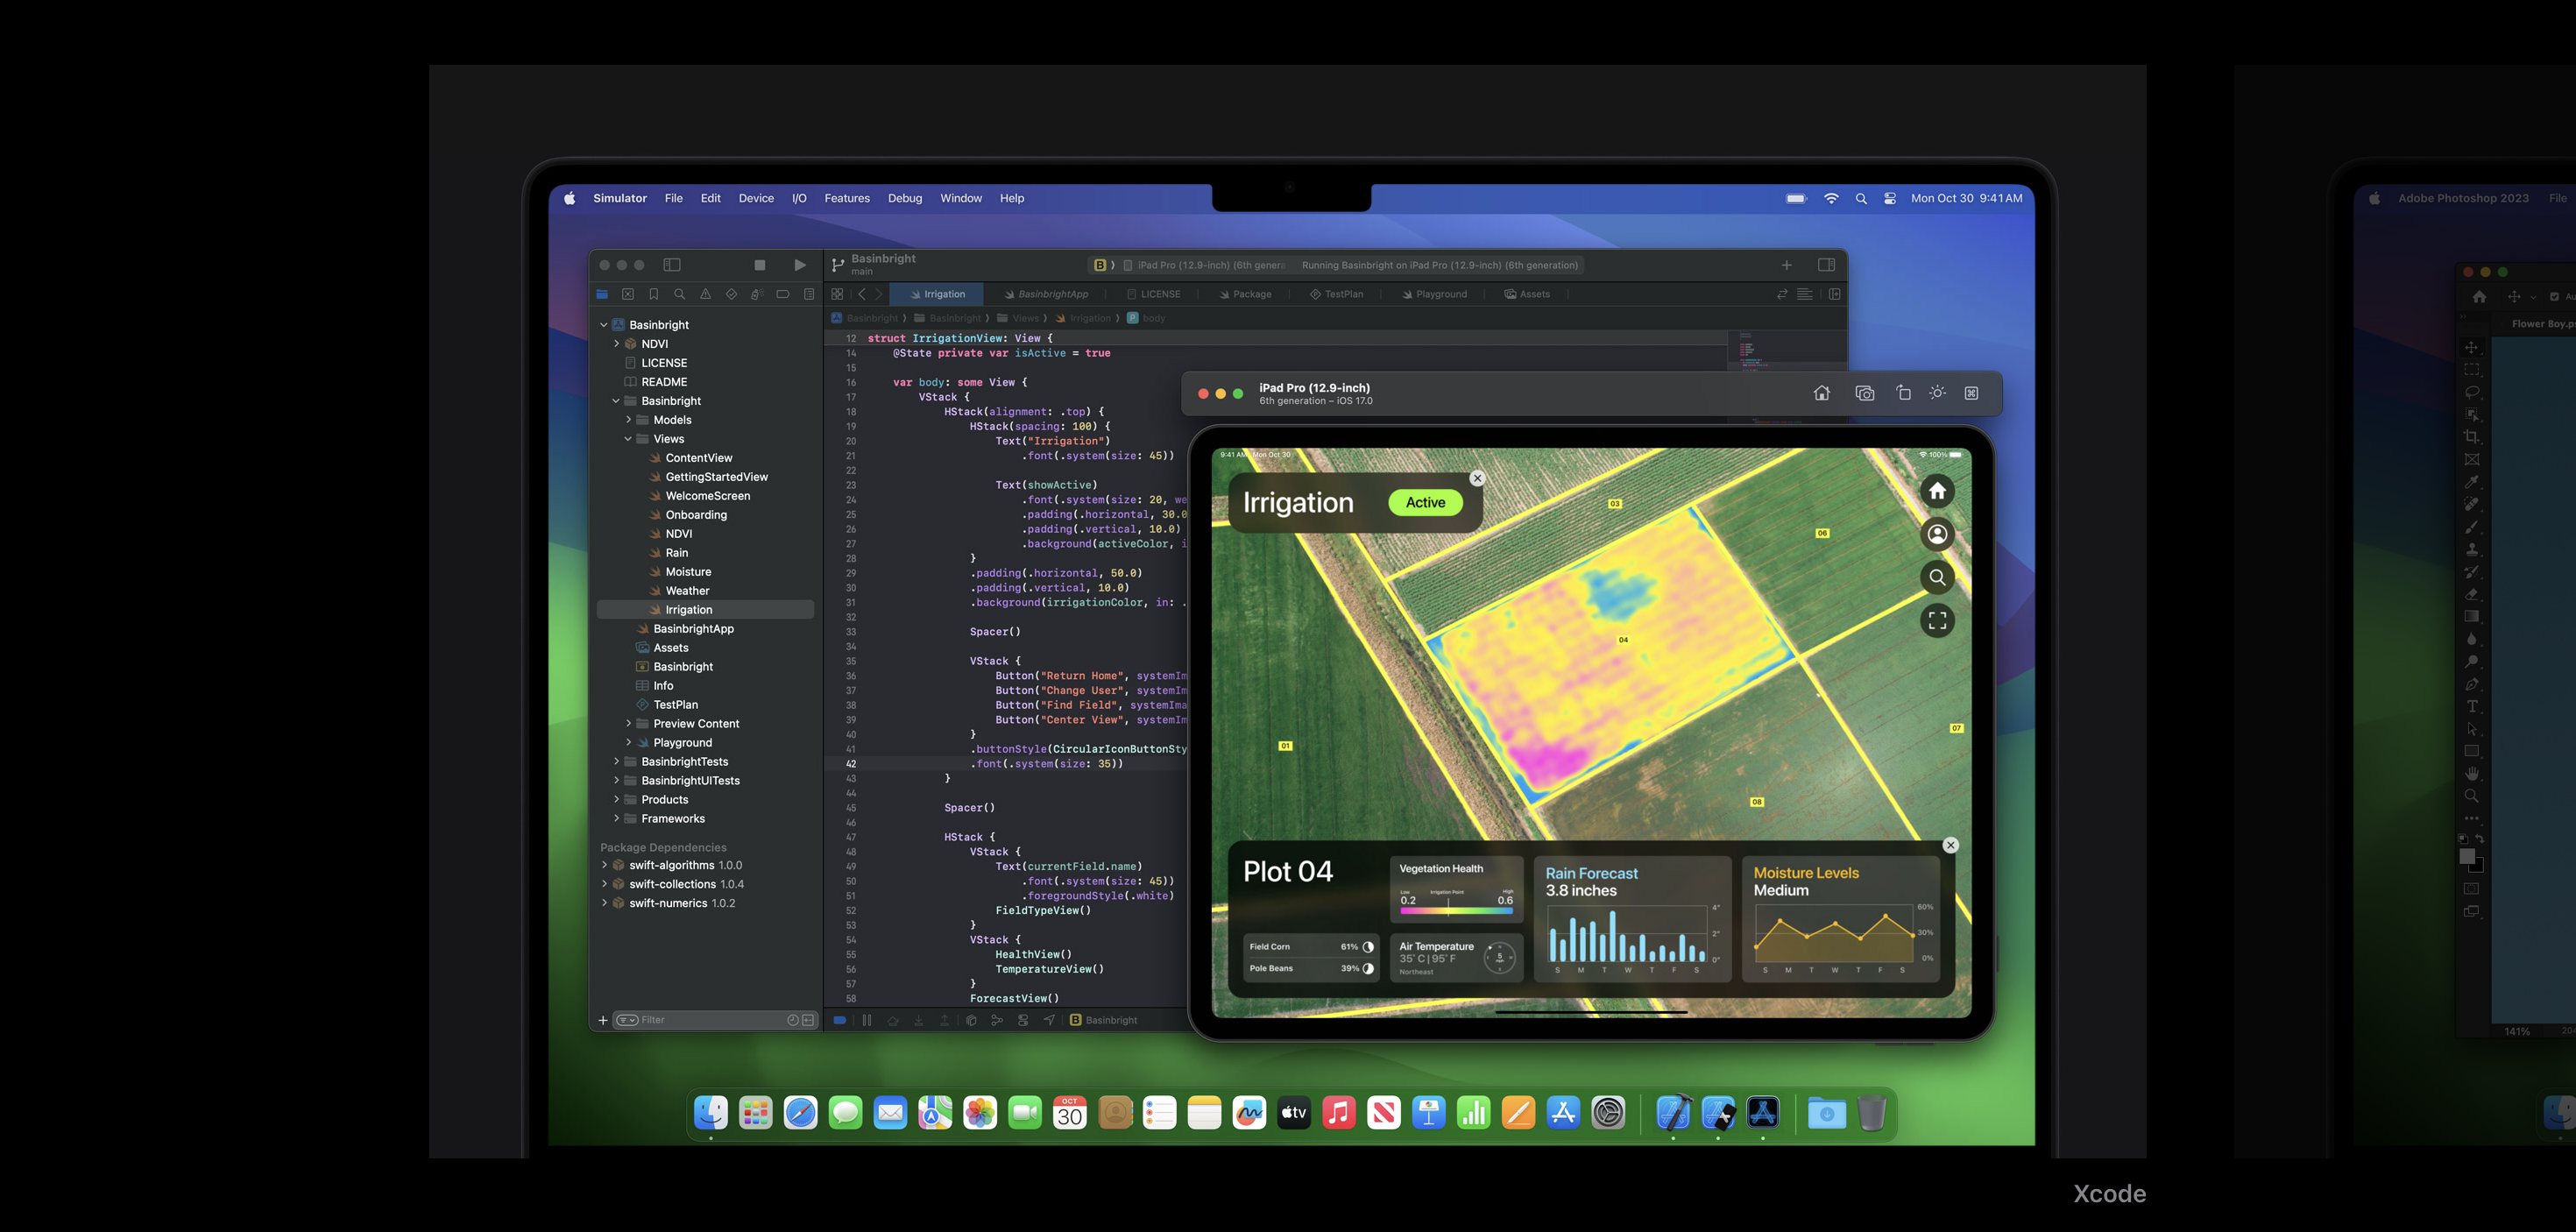Expand the swift-algorithms package dependency
This screenshot has width=2576, height=1232.
pos(604,865)
